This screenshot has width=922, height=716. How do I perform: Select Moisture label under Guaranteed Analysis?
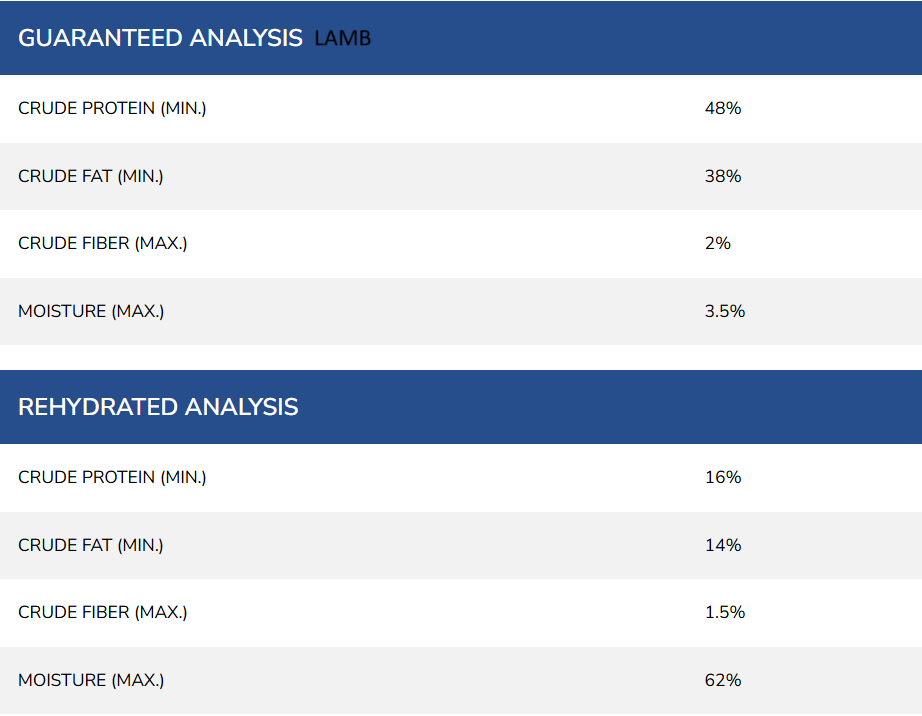coord(91,311)
